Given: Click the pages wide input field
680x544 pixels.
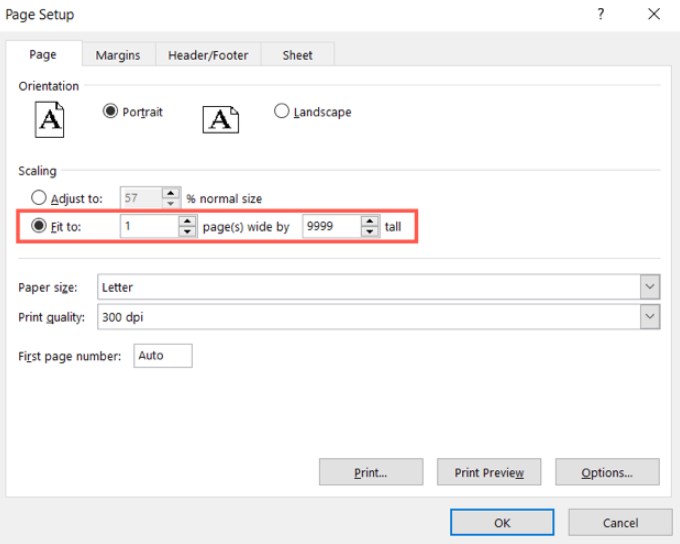Looking at the screenshot, I should 150,226.
